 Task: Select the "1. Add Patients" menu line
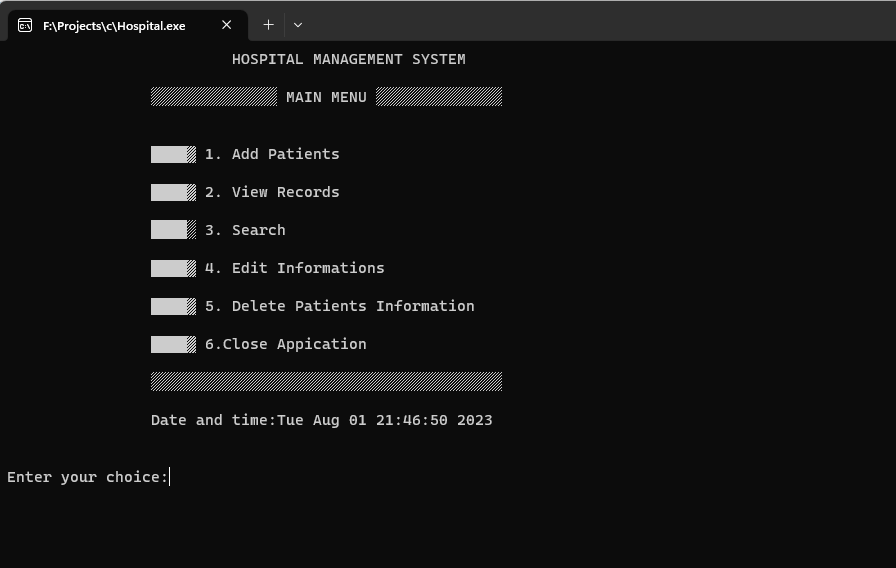click(x=272, y=154)
